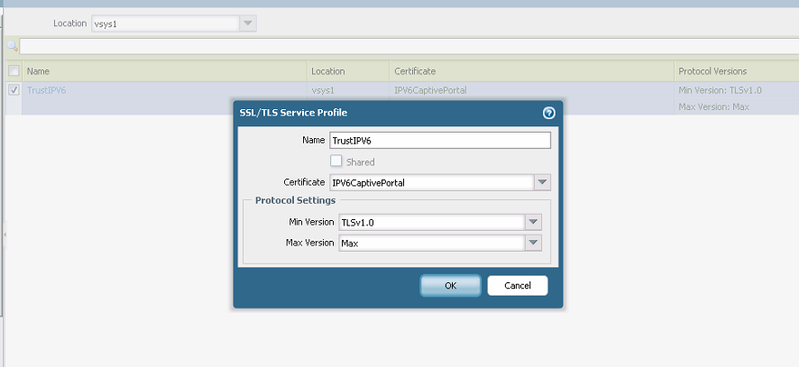The height and width of the screenshot is (367, 799).
Task: Click the Max Version: Max table text
Action: point(714,107)
